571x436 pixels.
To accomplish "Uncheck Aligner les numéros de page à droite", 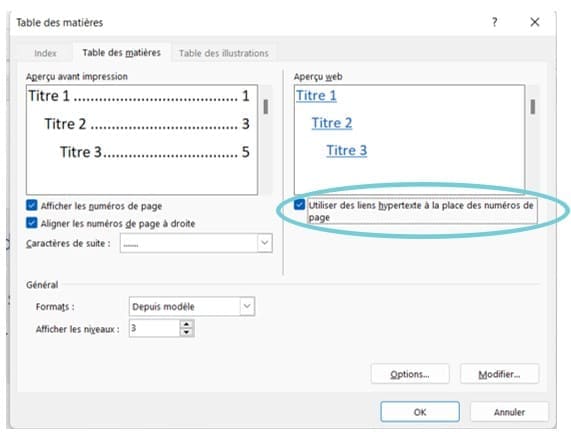I will 32,223.
